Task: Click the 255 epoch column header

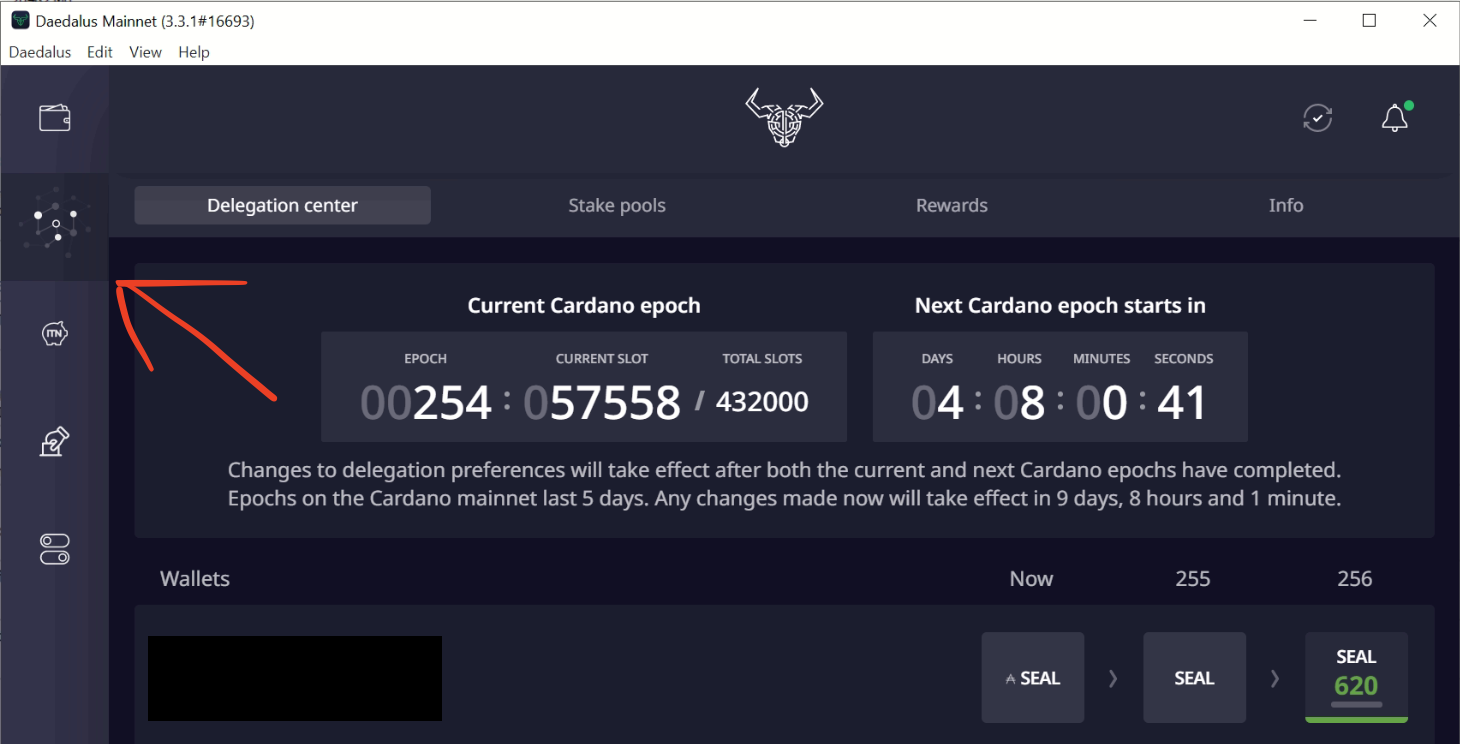Action: 1193,579
